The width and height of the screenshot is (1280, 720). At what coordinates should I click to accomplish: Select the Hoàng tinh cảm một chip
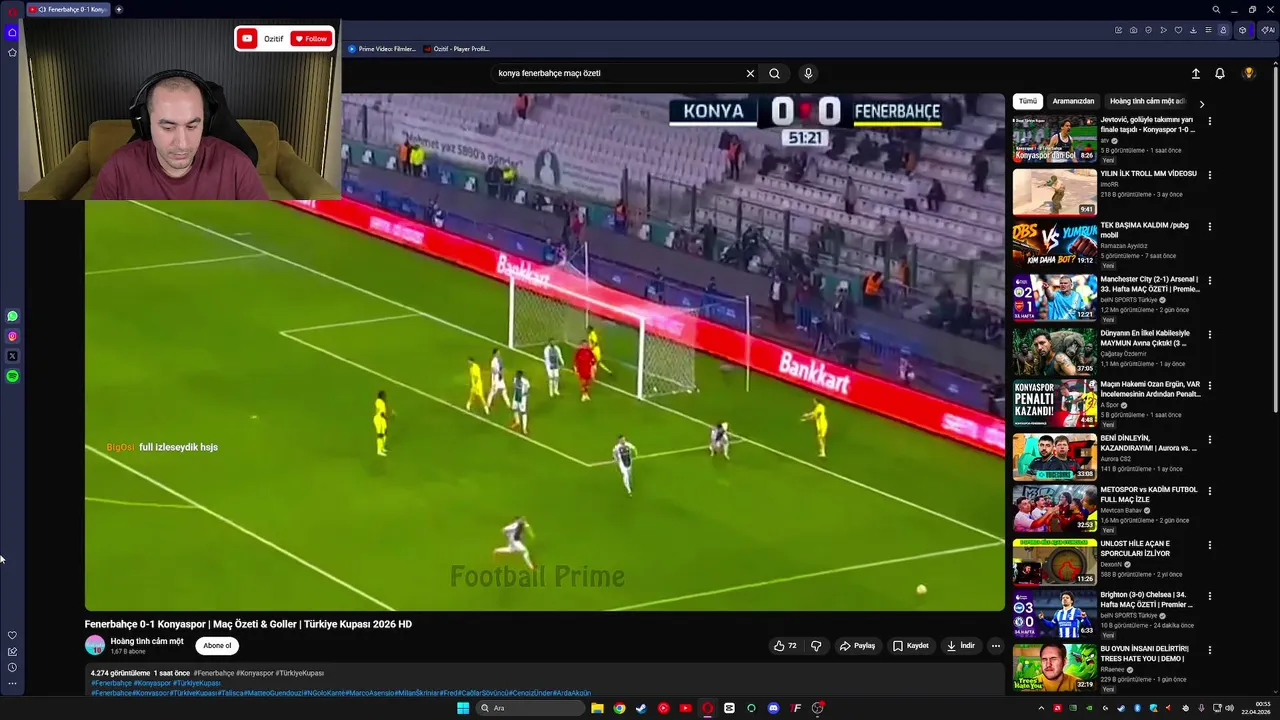click(x=1147, y=101)
